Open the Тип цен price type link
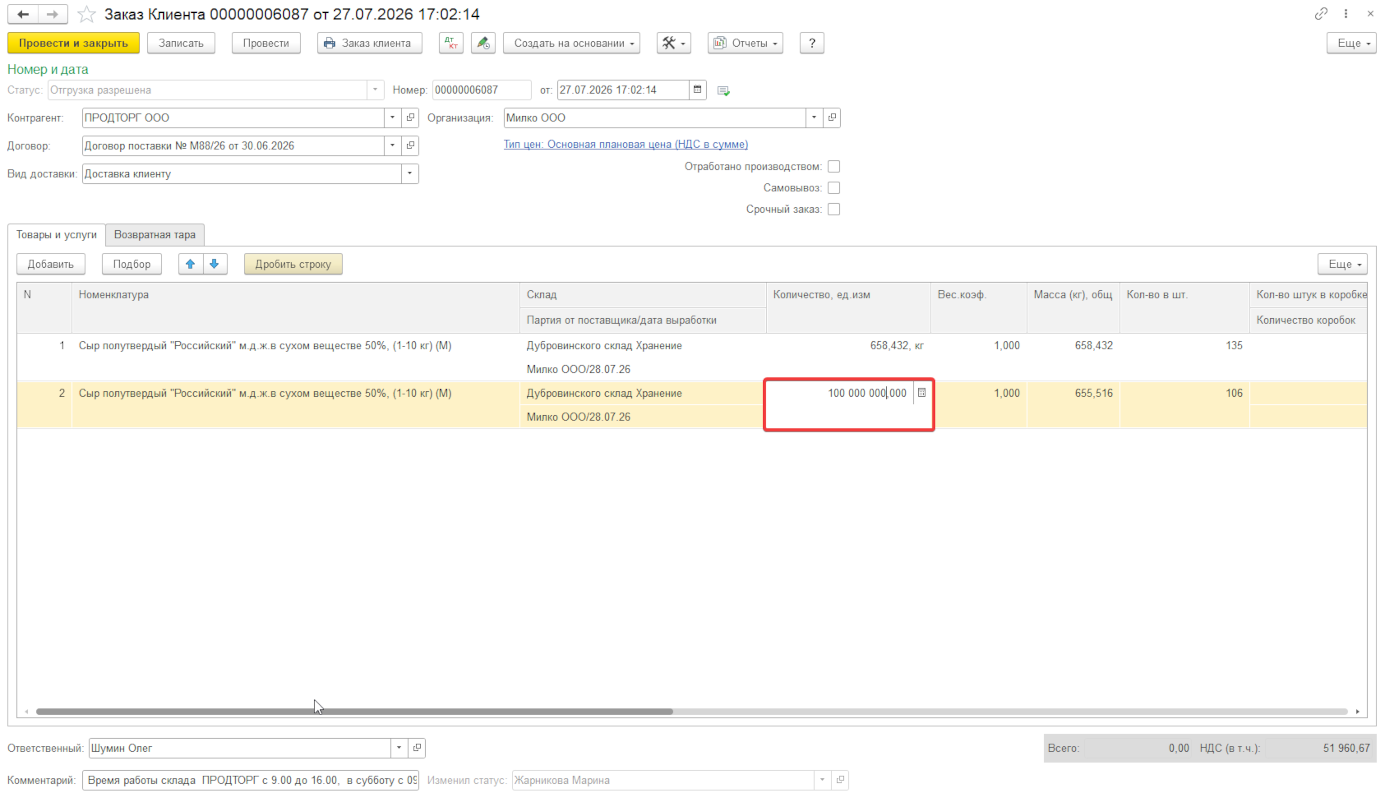This screenshot has width=1385, height=793. (x=626, y=145)
